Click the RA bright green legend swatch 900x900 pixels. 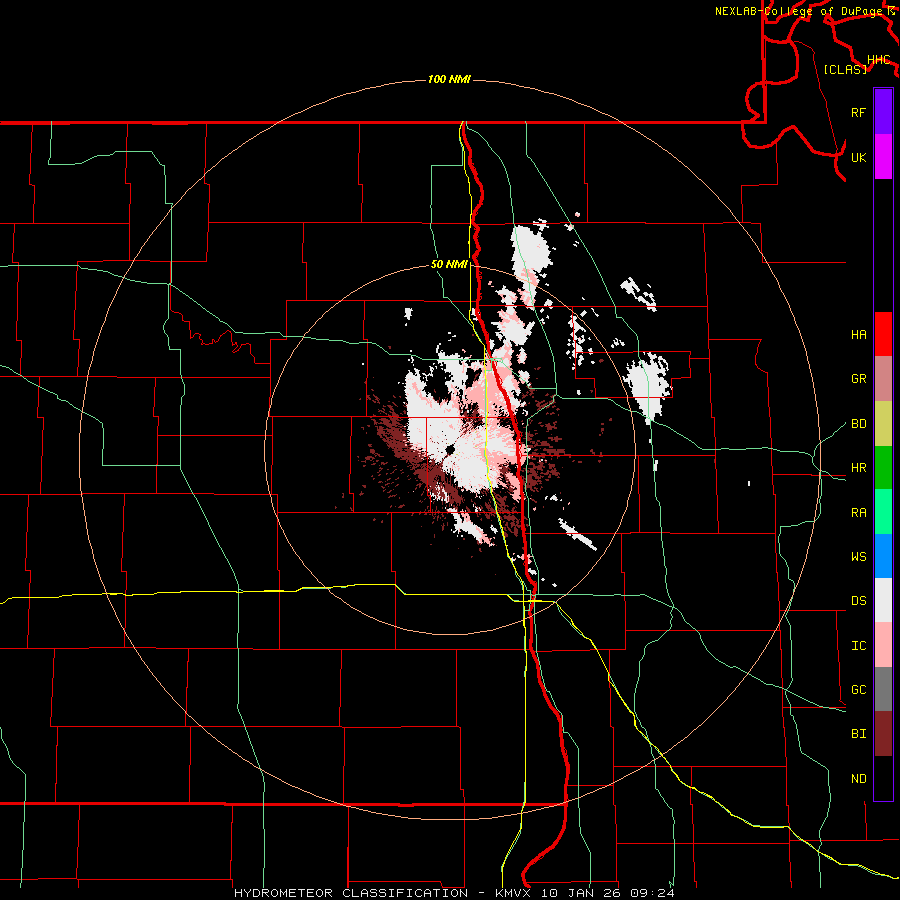[883, 512]
